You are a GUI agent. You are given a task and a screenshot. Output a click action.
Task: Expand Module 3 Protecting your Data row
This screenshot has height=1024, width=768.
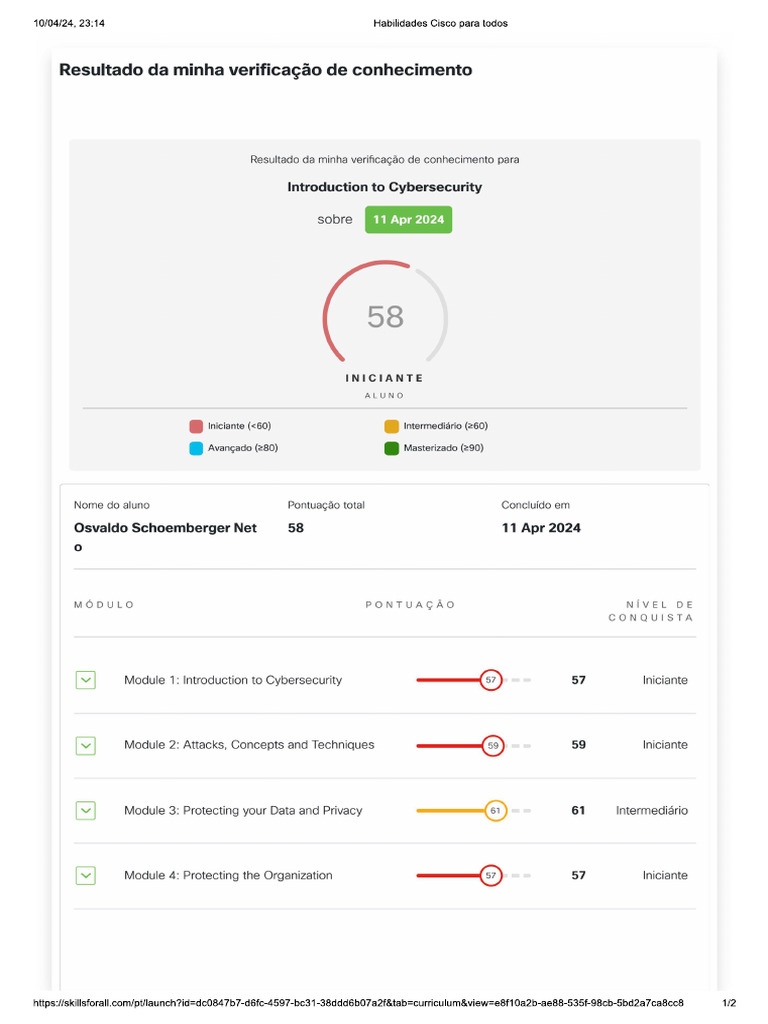coord(86,810)
